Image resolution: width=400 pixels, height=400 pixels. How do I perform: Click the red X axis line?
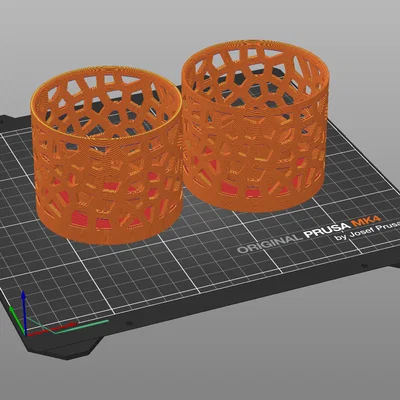pyautogui.click(x=52, y=328)
